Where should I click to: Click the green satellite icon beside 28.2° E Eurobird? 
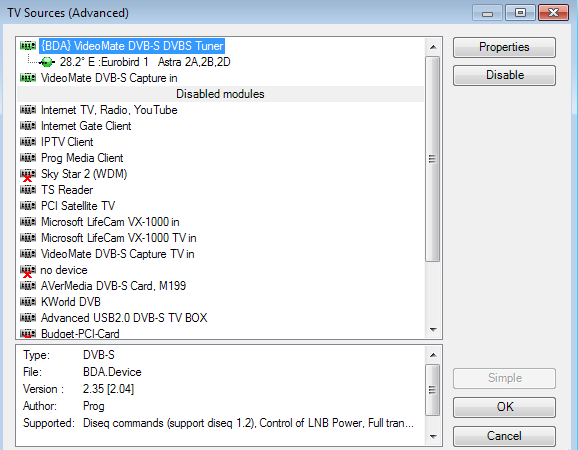click(x=47, y=62)
